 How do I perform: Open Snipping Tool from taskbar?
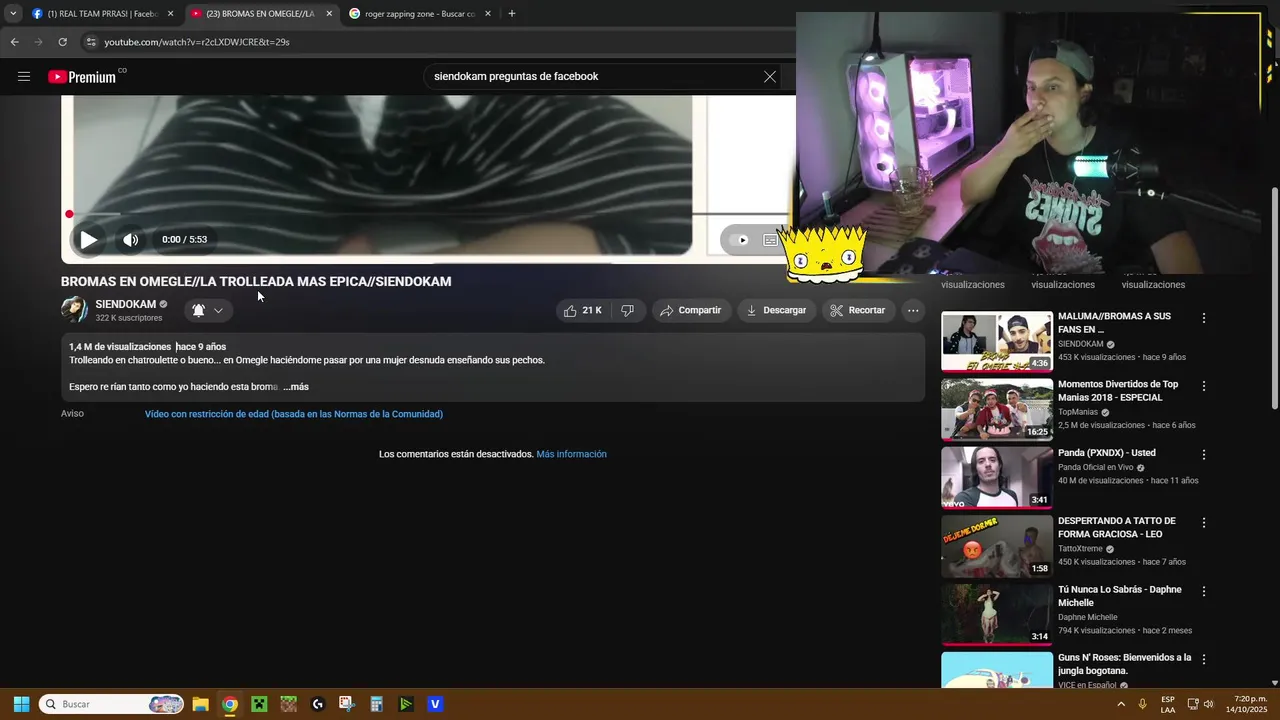(x=347, y=704)
